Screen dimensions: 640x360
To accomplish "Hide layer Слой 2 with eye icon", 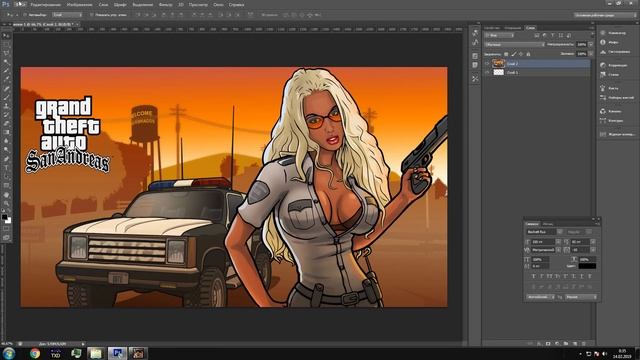I will click(487, 64).
